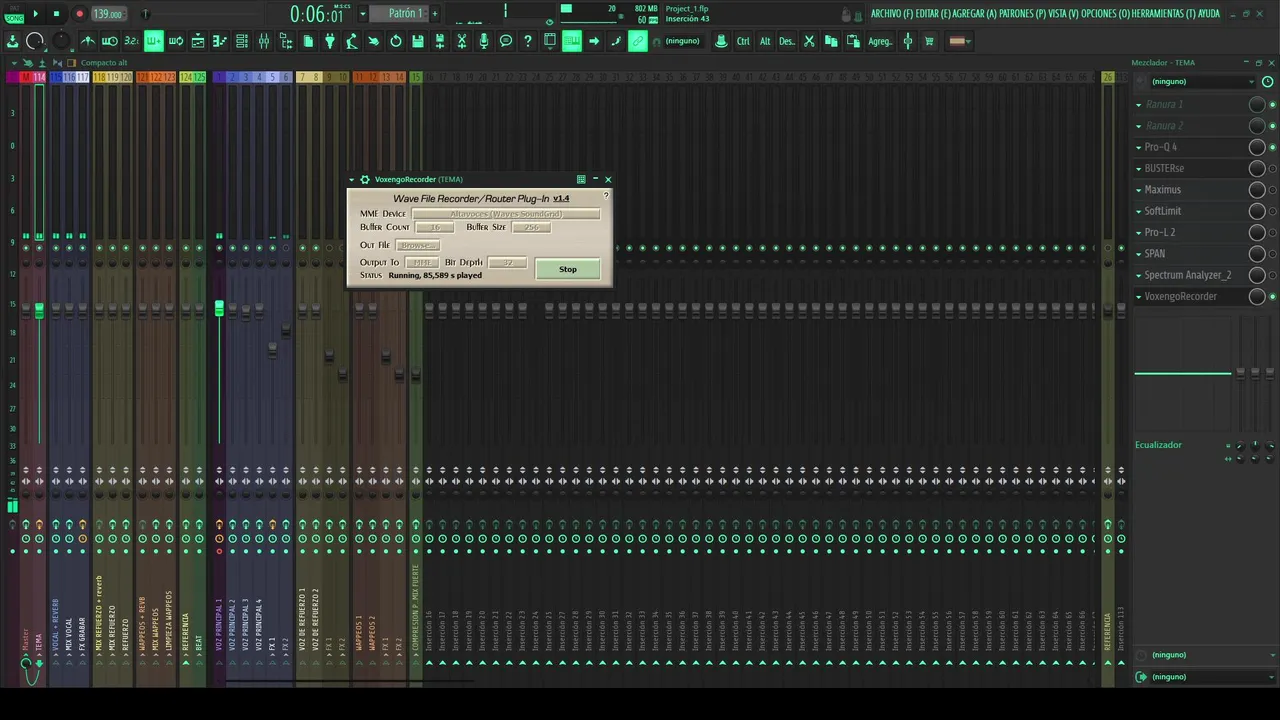Open Pro-Q 4 slot menu arrow
Screen dimensions: 1280x720
1138,147
